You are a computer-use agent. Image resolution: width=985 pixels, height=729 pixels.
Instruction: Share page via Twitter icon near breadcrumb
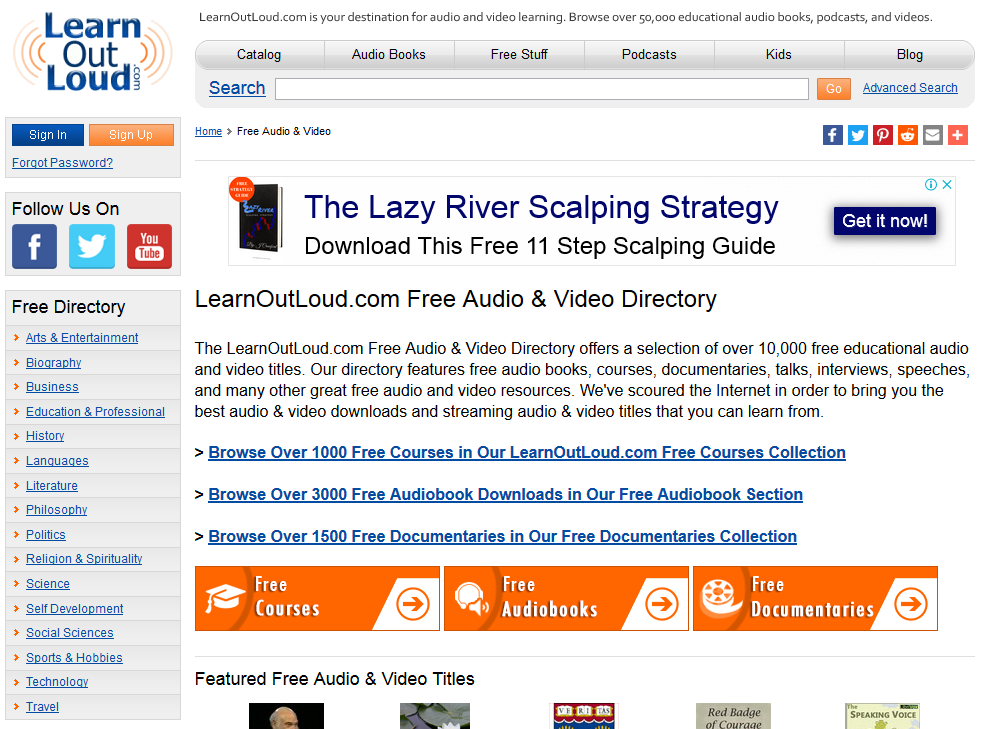(x=857, y=134)
